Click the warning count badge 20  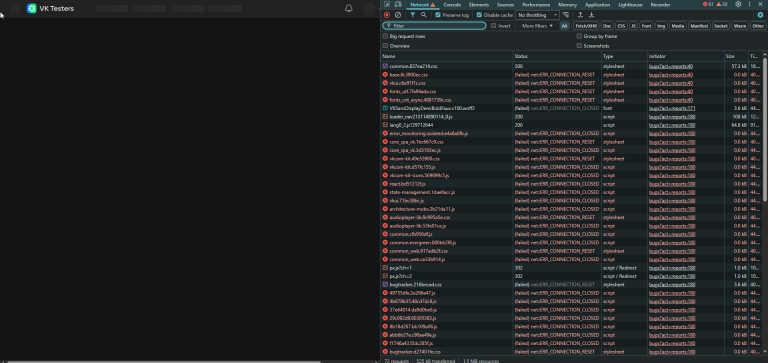click(x=721, y=4)
